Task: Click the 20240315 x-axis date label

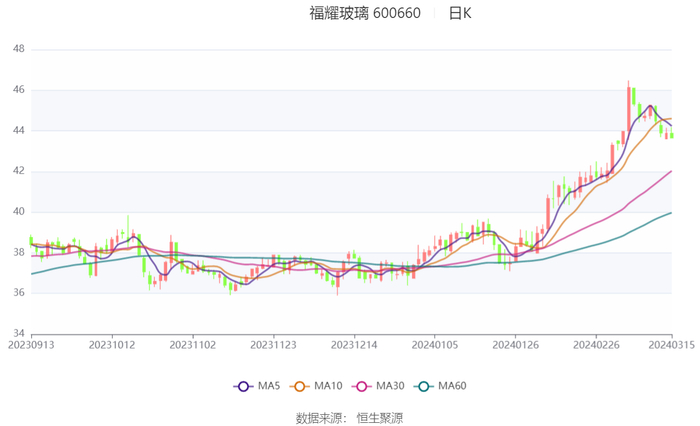Action: pyautogui.click(x=671, y=345)
